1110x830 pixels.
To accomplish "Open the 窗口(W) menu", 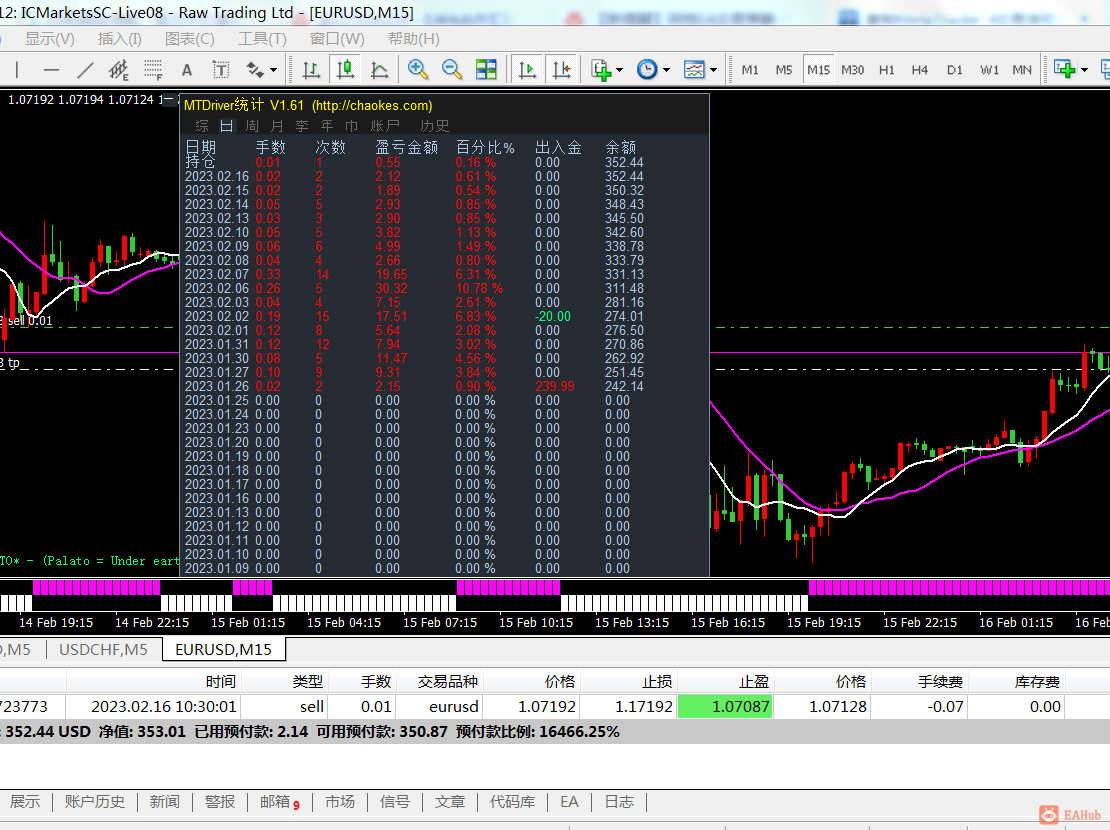I will [337, 39].
